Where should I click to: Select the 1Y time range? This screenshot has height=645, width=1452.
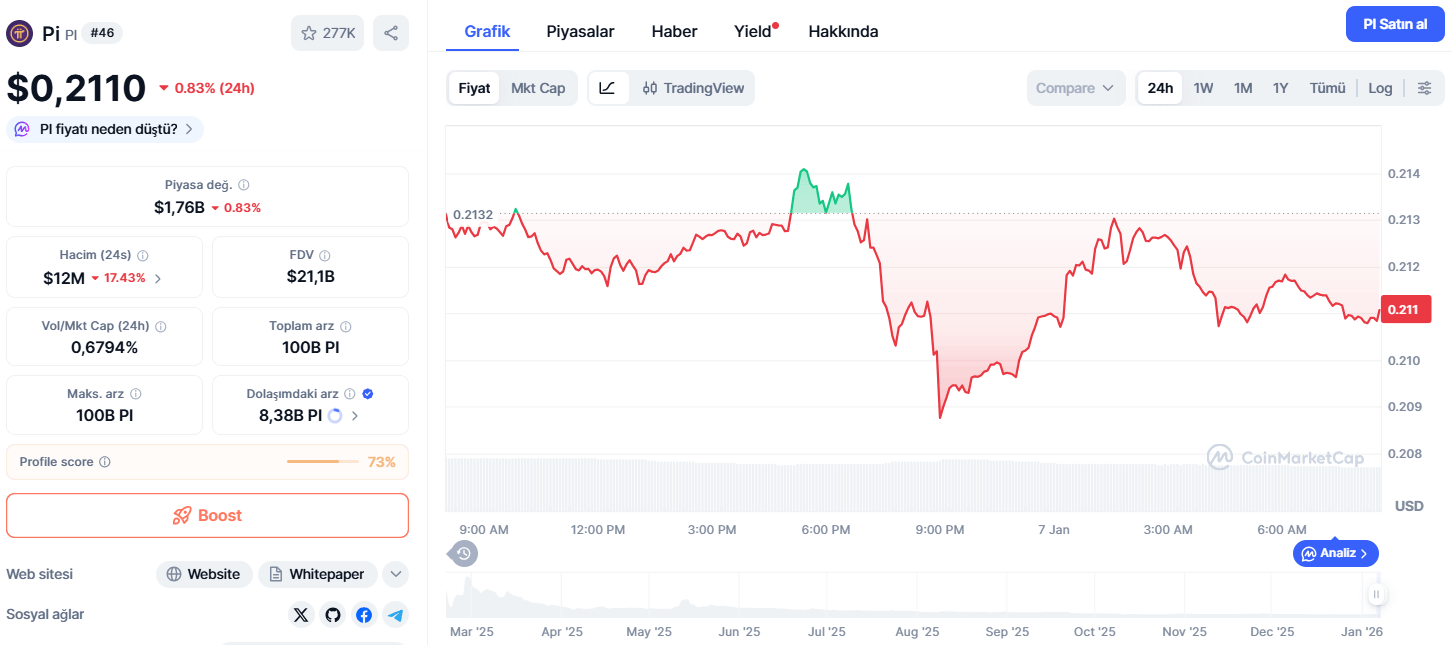click(1280, 88)
